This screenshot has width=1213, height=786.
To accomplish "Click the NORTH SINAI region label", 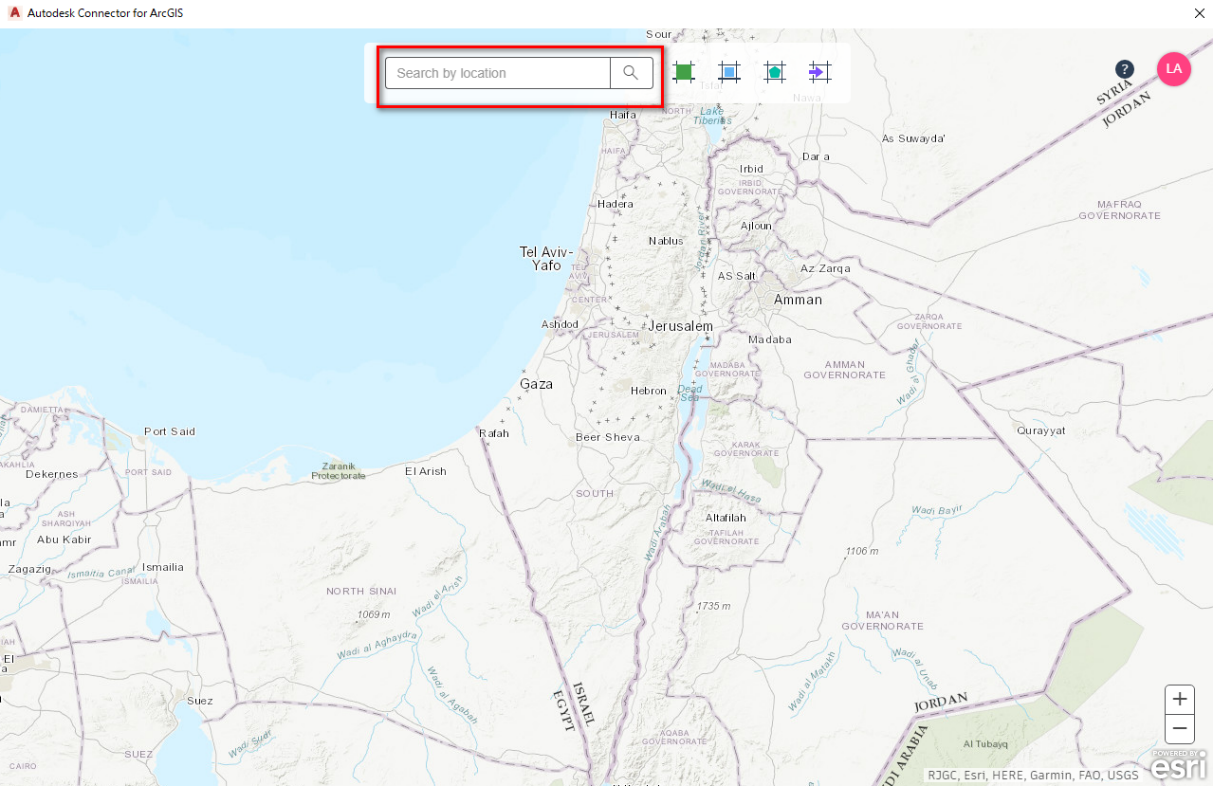I will (361, 591).
